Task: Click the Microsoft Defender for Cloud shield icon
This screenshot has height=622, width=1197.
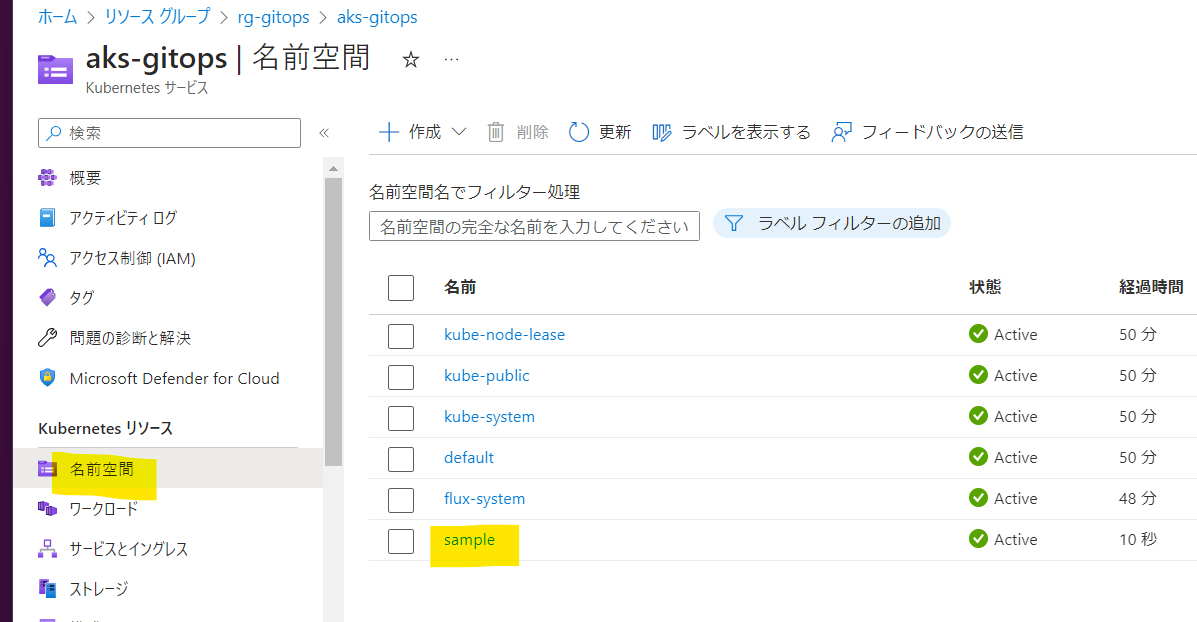Action: pyautogui.click(x=47, y=378)
